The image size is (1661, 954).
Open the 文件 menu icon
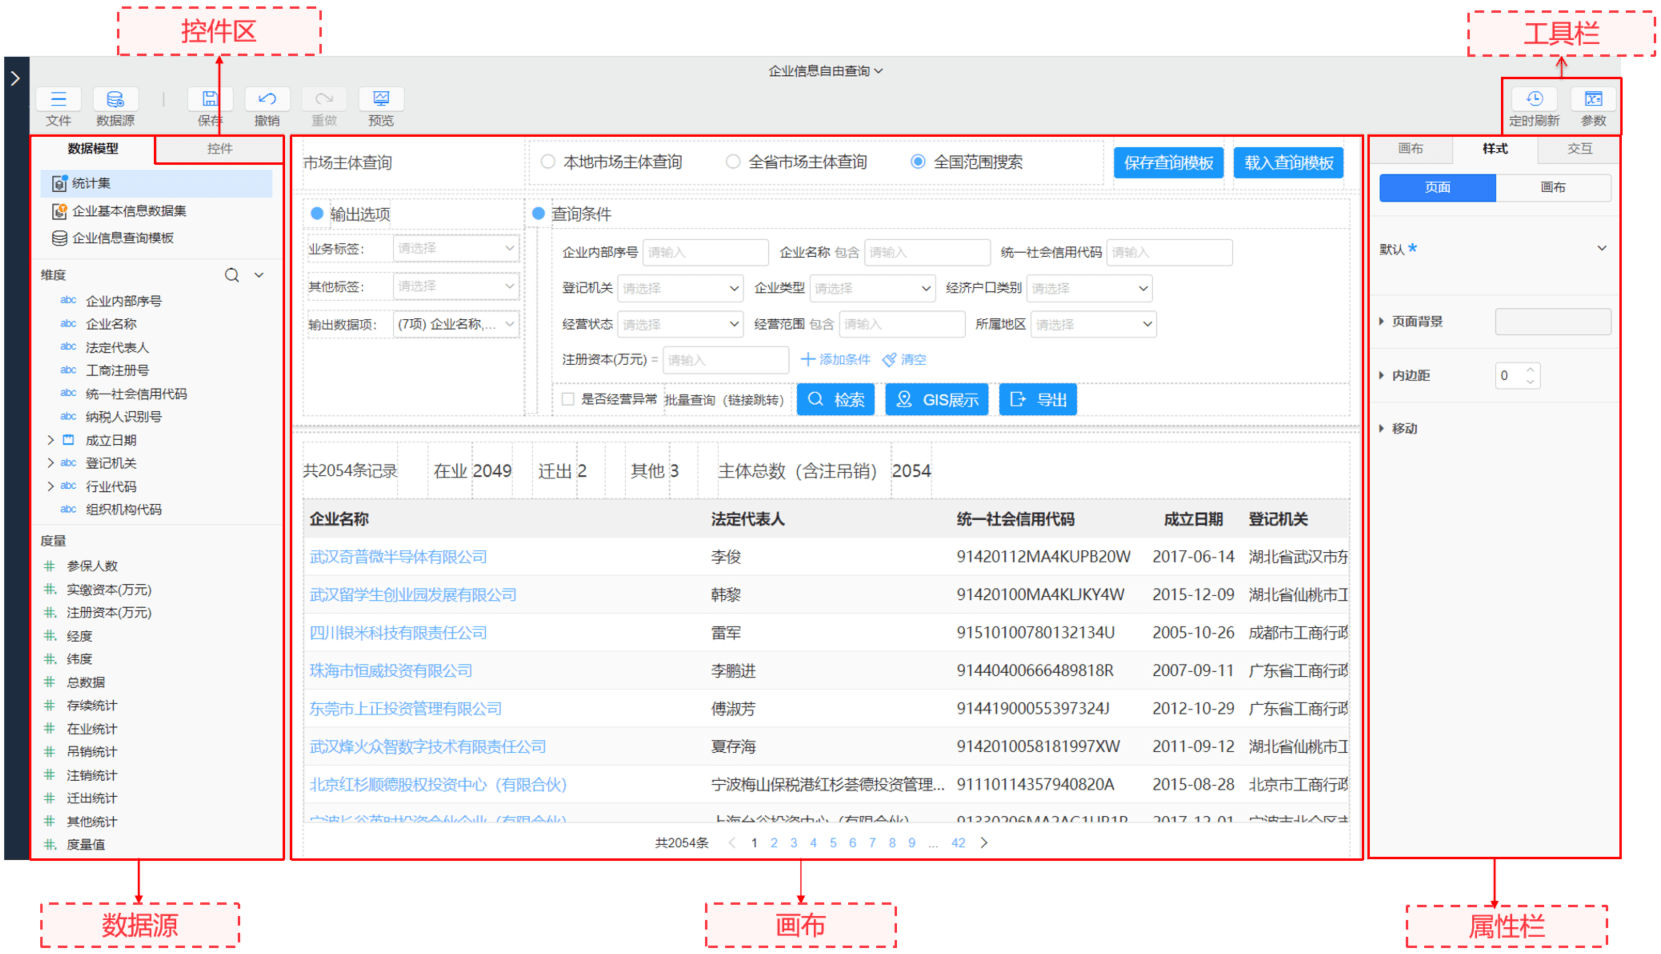(58, 99)
